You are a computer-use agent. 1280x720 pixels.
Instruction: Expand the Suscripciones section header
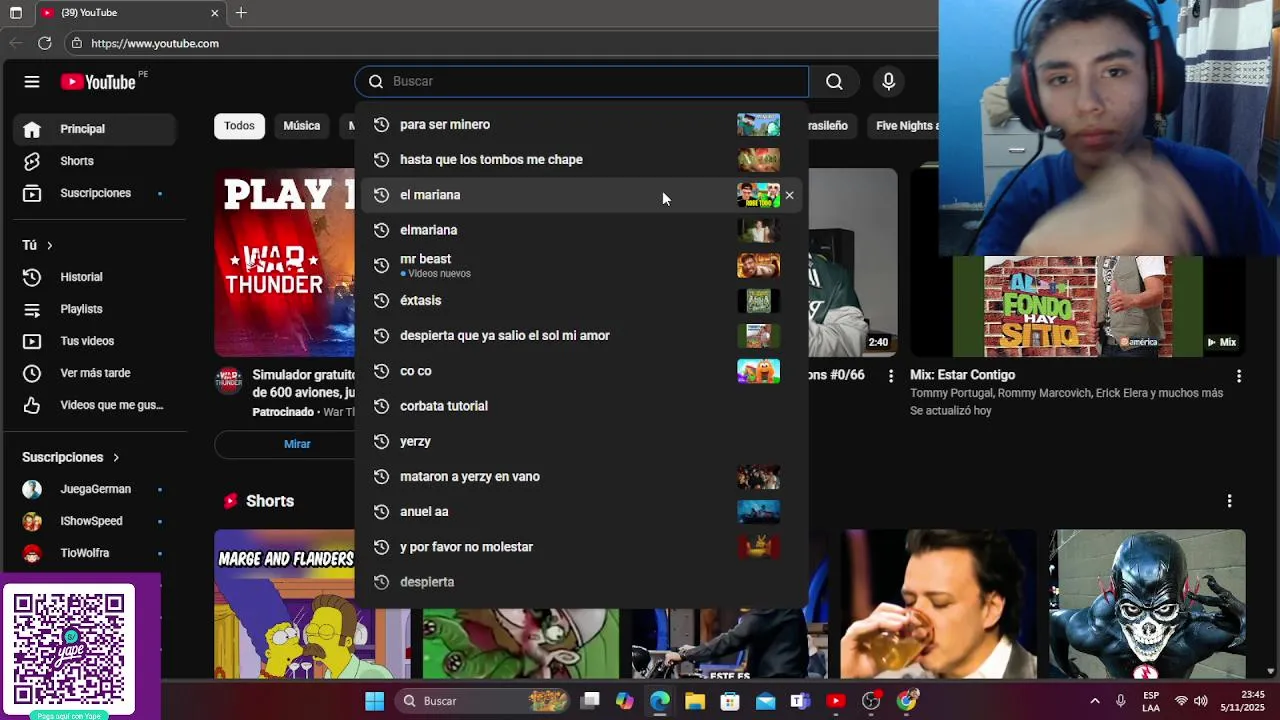[70, 457]
